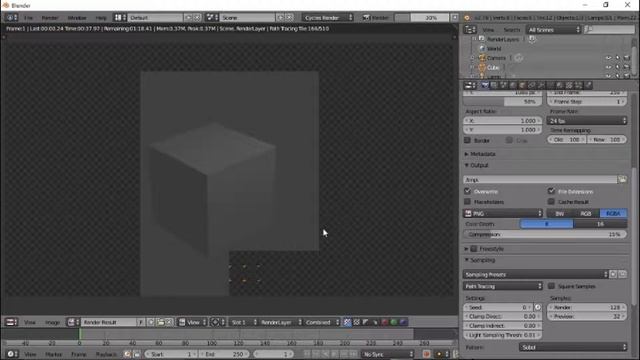Click the Camera icon in outliner

click(x=482, y=58)
